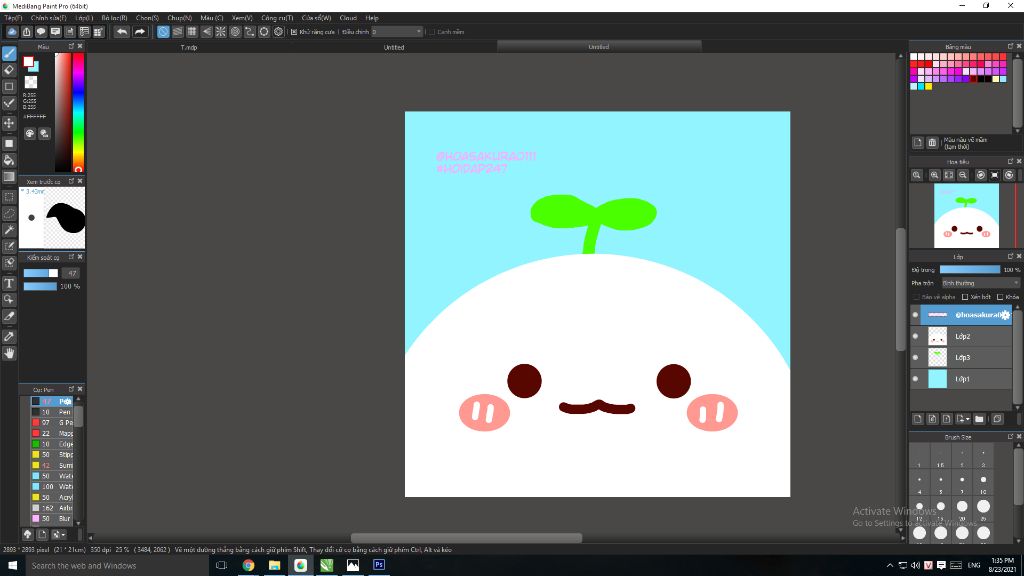
Task: Enable the circle snap icon
Action: click(235, 31)
